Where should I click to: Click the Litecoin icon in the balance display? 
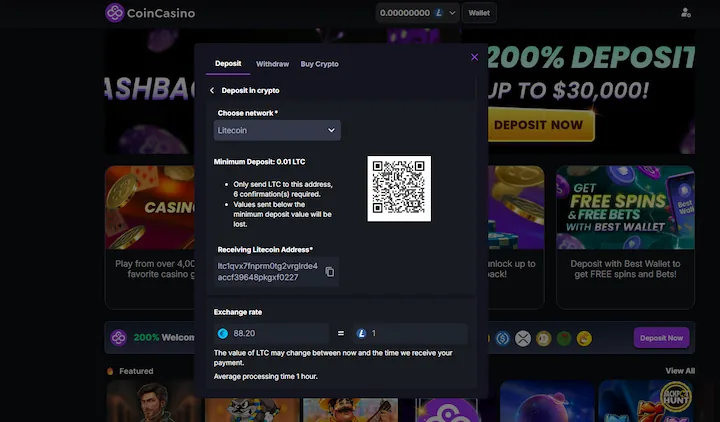tap(440, 13)
